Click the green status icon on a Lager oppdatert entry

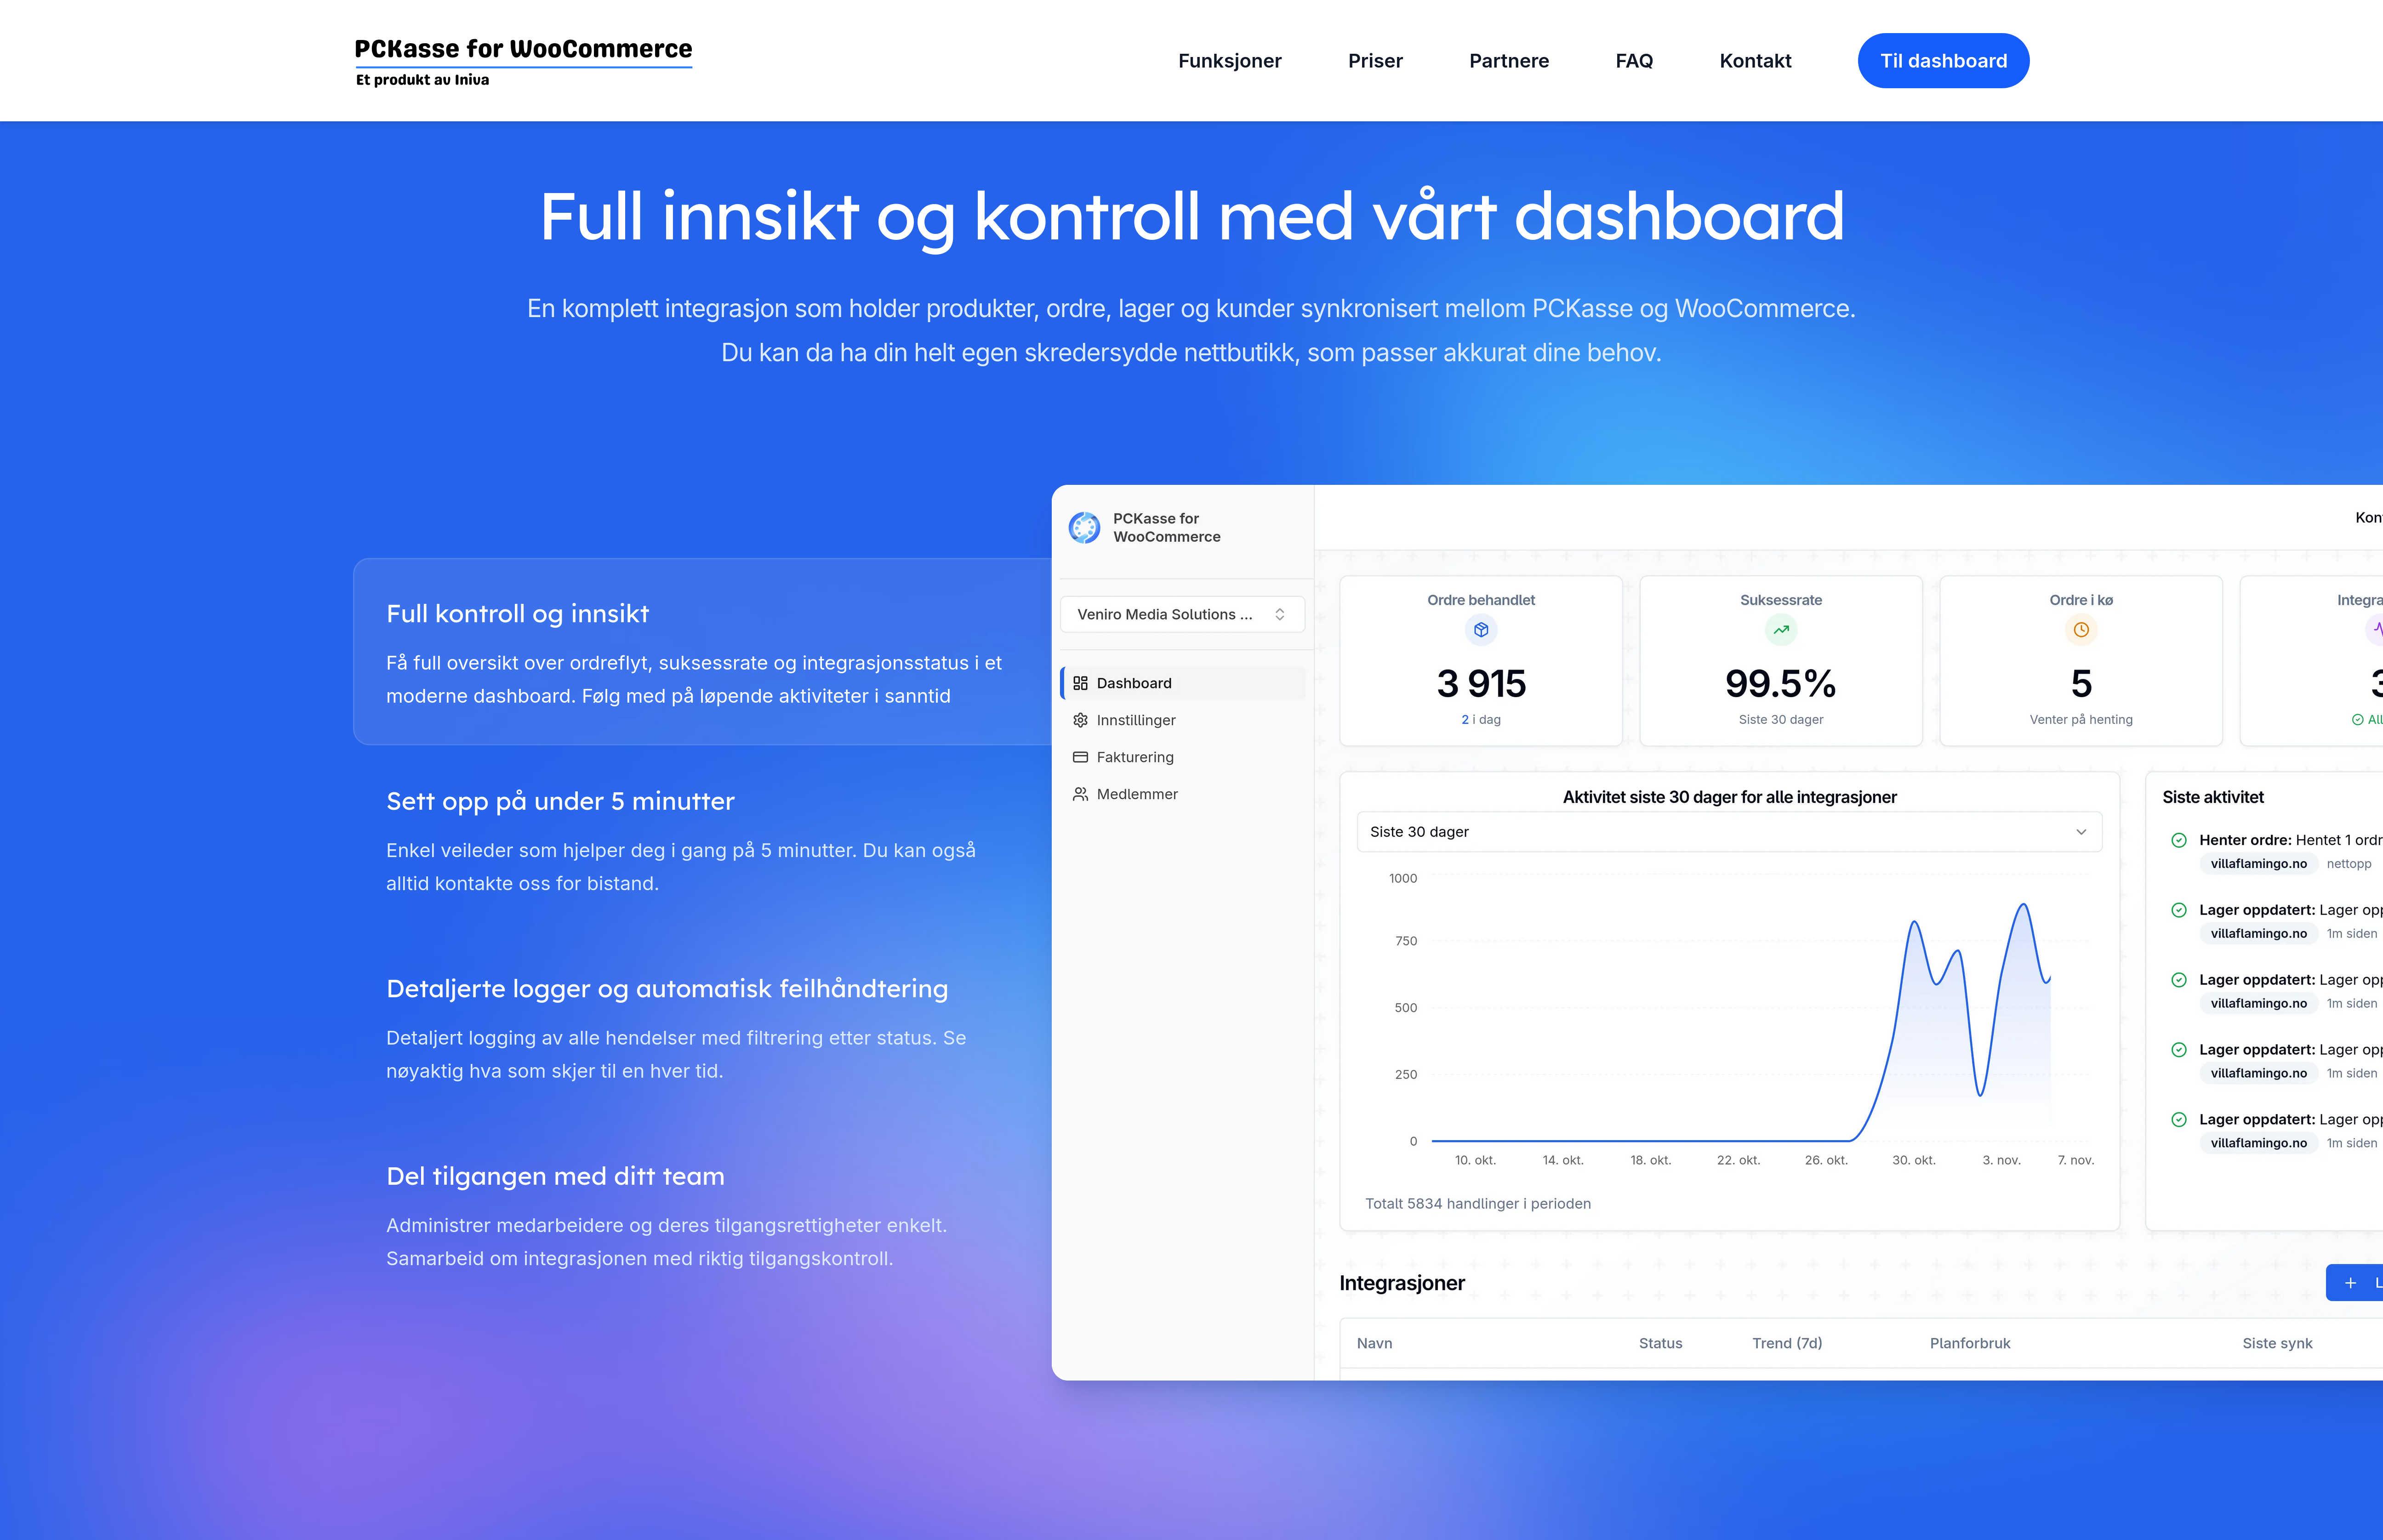2180,910
